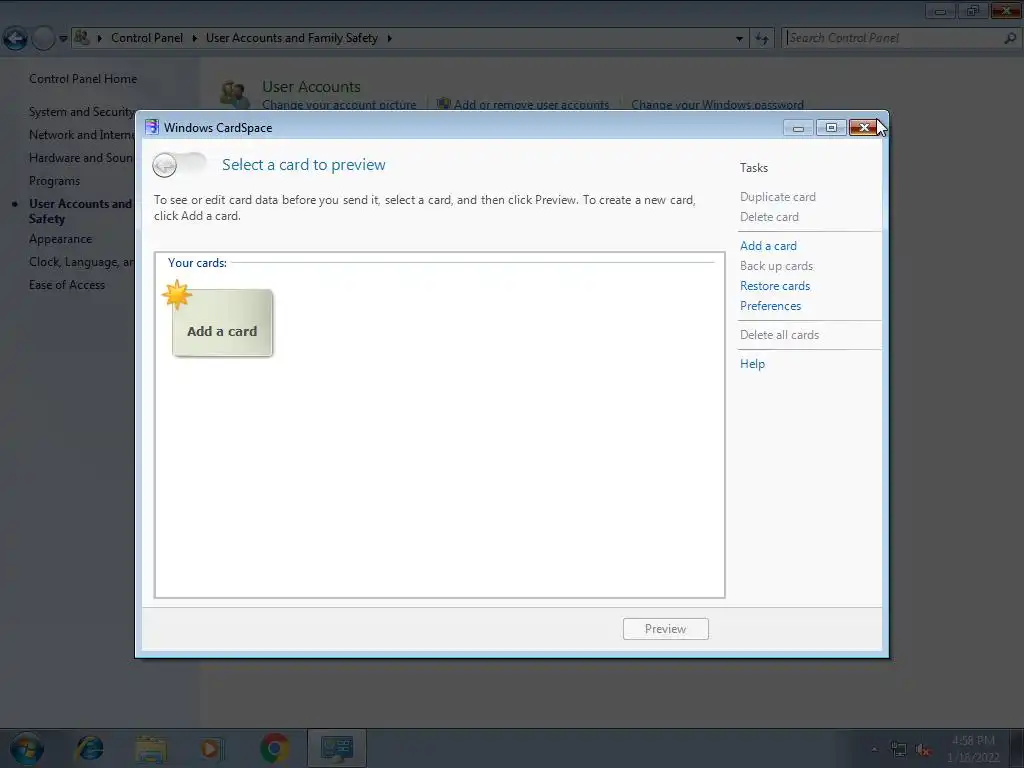This screenshot has width=1024, height=768.
Task: Click Control Panel forward navigation button
Action: click(x=43, y=39)
